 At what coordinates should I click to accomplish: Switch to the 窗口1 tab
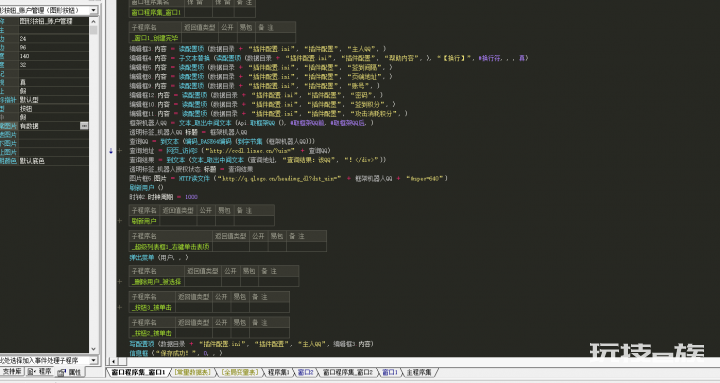(x=390, y=372)
